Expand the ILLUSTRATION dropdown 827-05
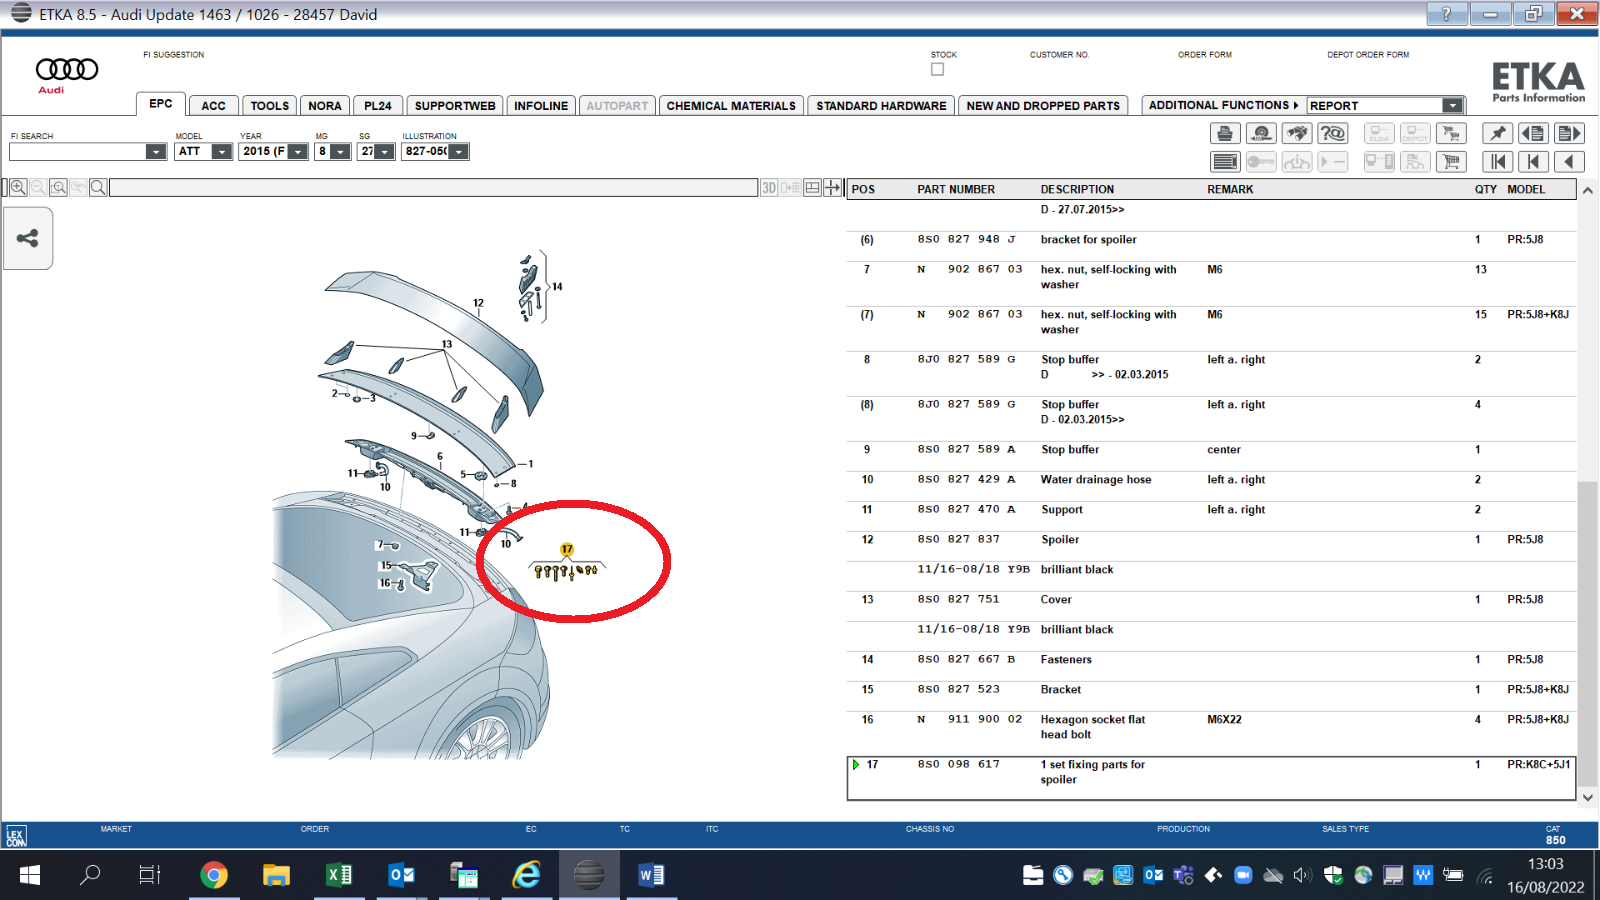1600x900 pixels. tap(459, 152)
